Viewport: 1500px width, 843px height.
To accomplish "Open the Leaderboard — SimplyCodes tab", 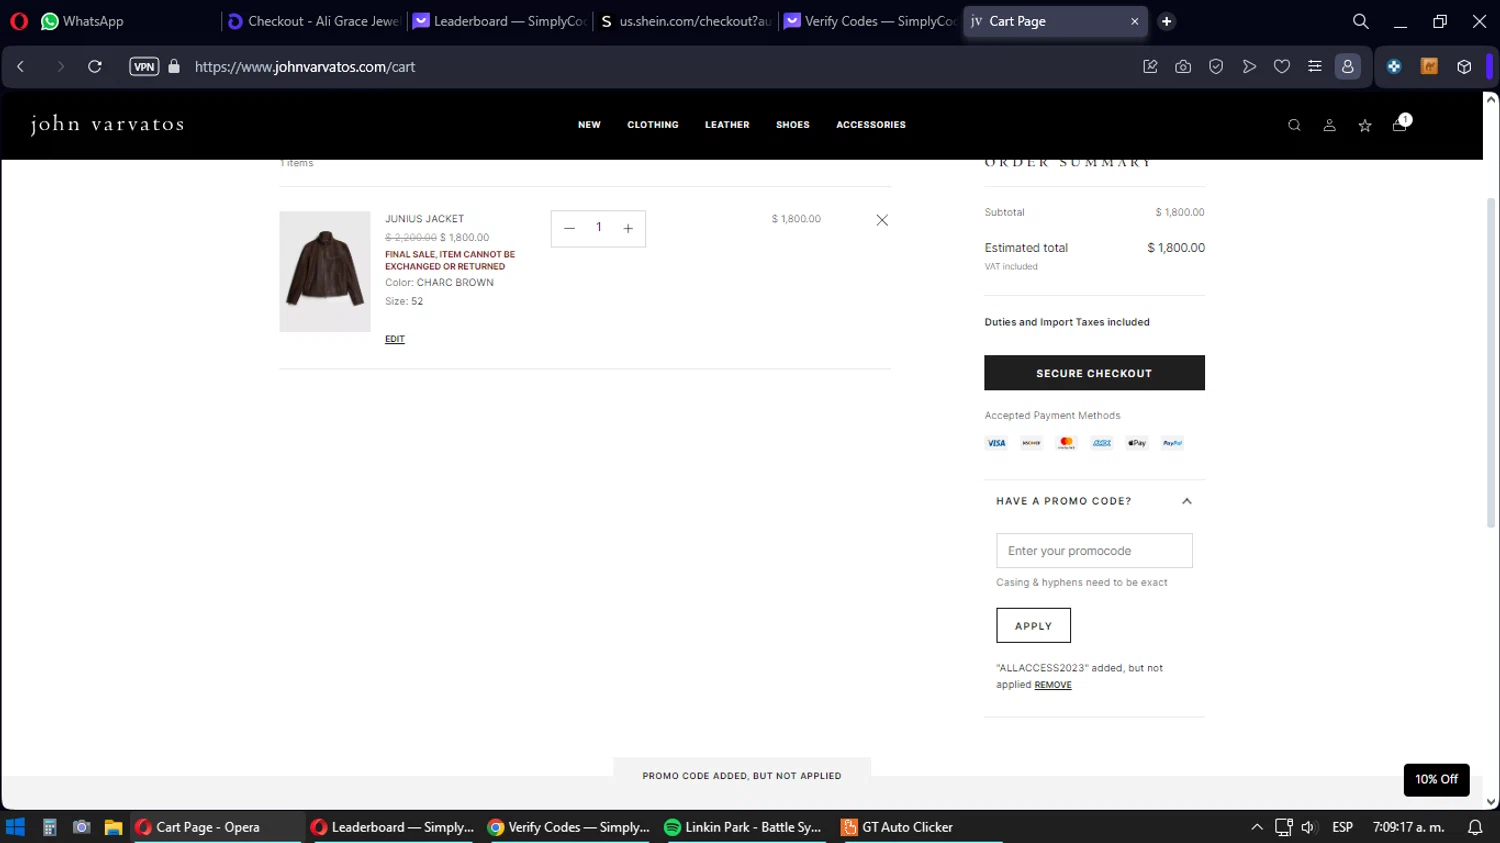I will 500,21.
